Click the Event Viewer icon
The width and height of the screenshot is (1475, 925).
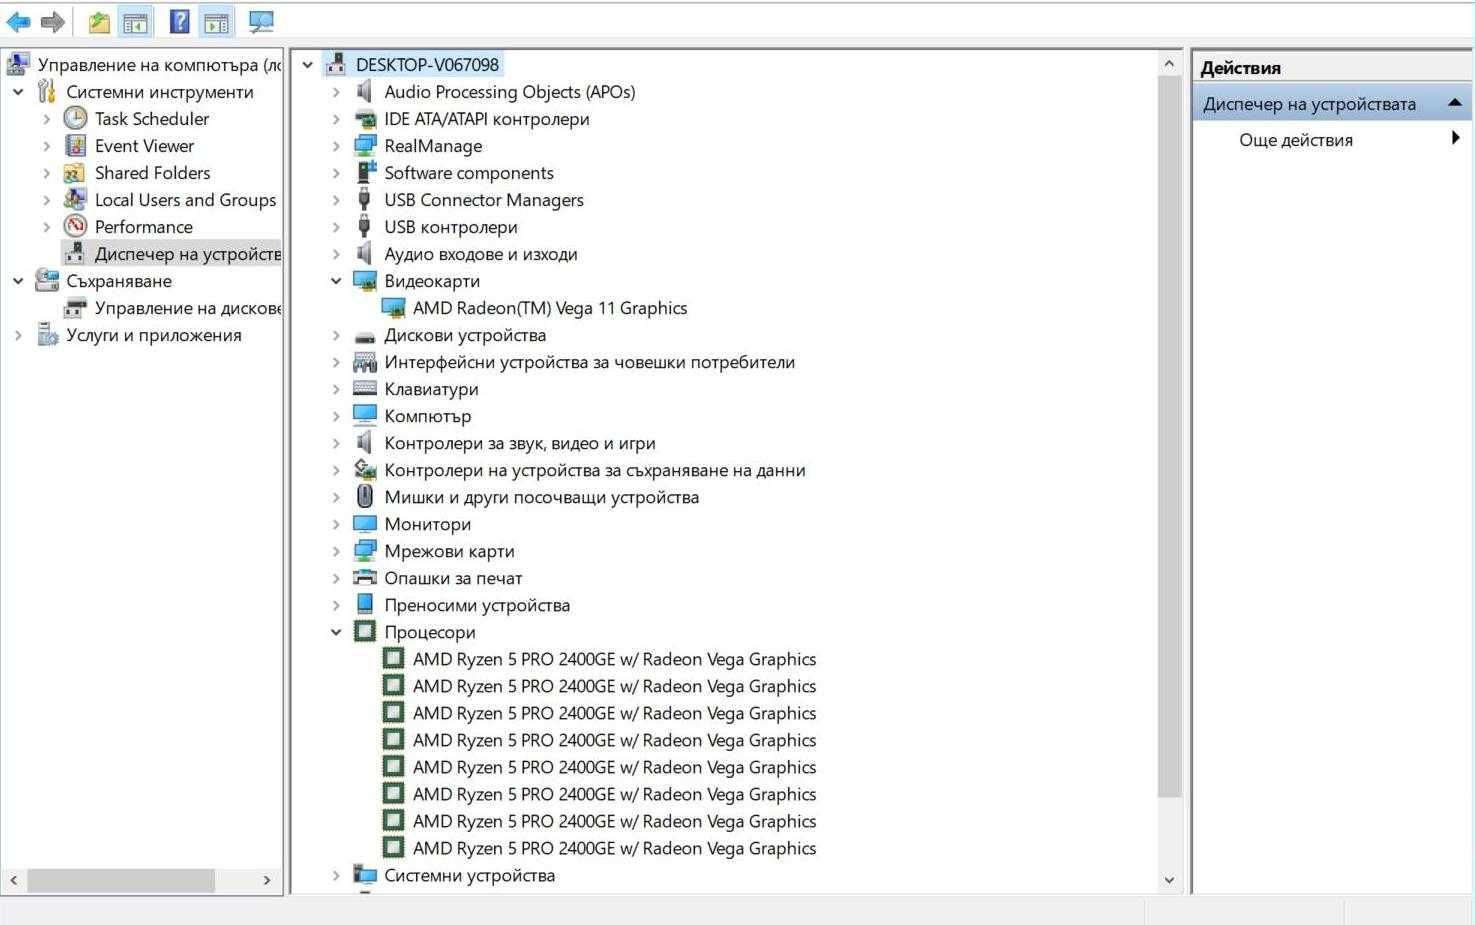click(x=75, y=145)
